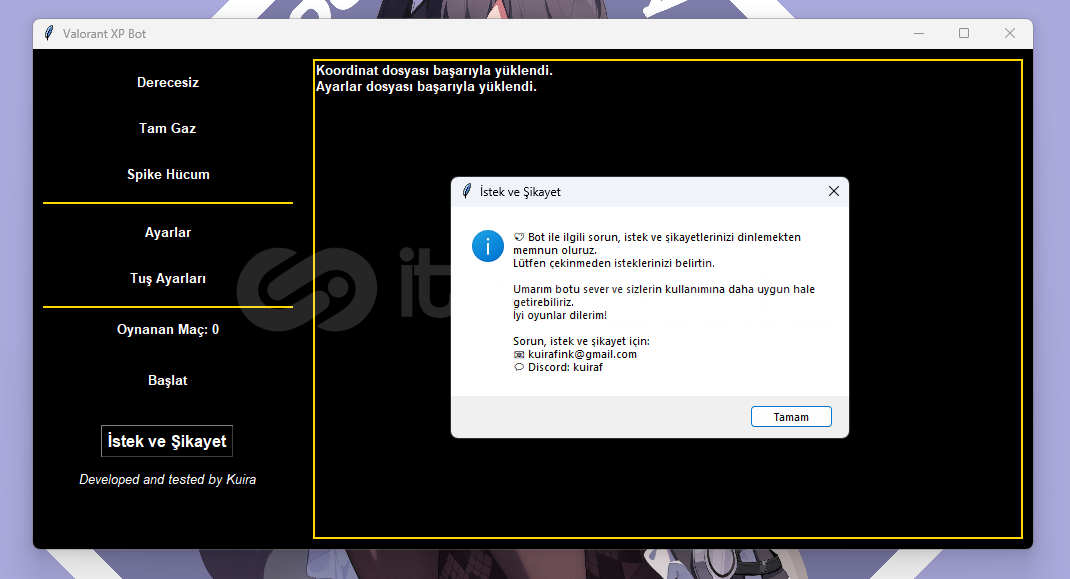1070x579 pixels.
Task: Maximize the Valorant XP Bot window
Action: coord(964,33)
